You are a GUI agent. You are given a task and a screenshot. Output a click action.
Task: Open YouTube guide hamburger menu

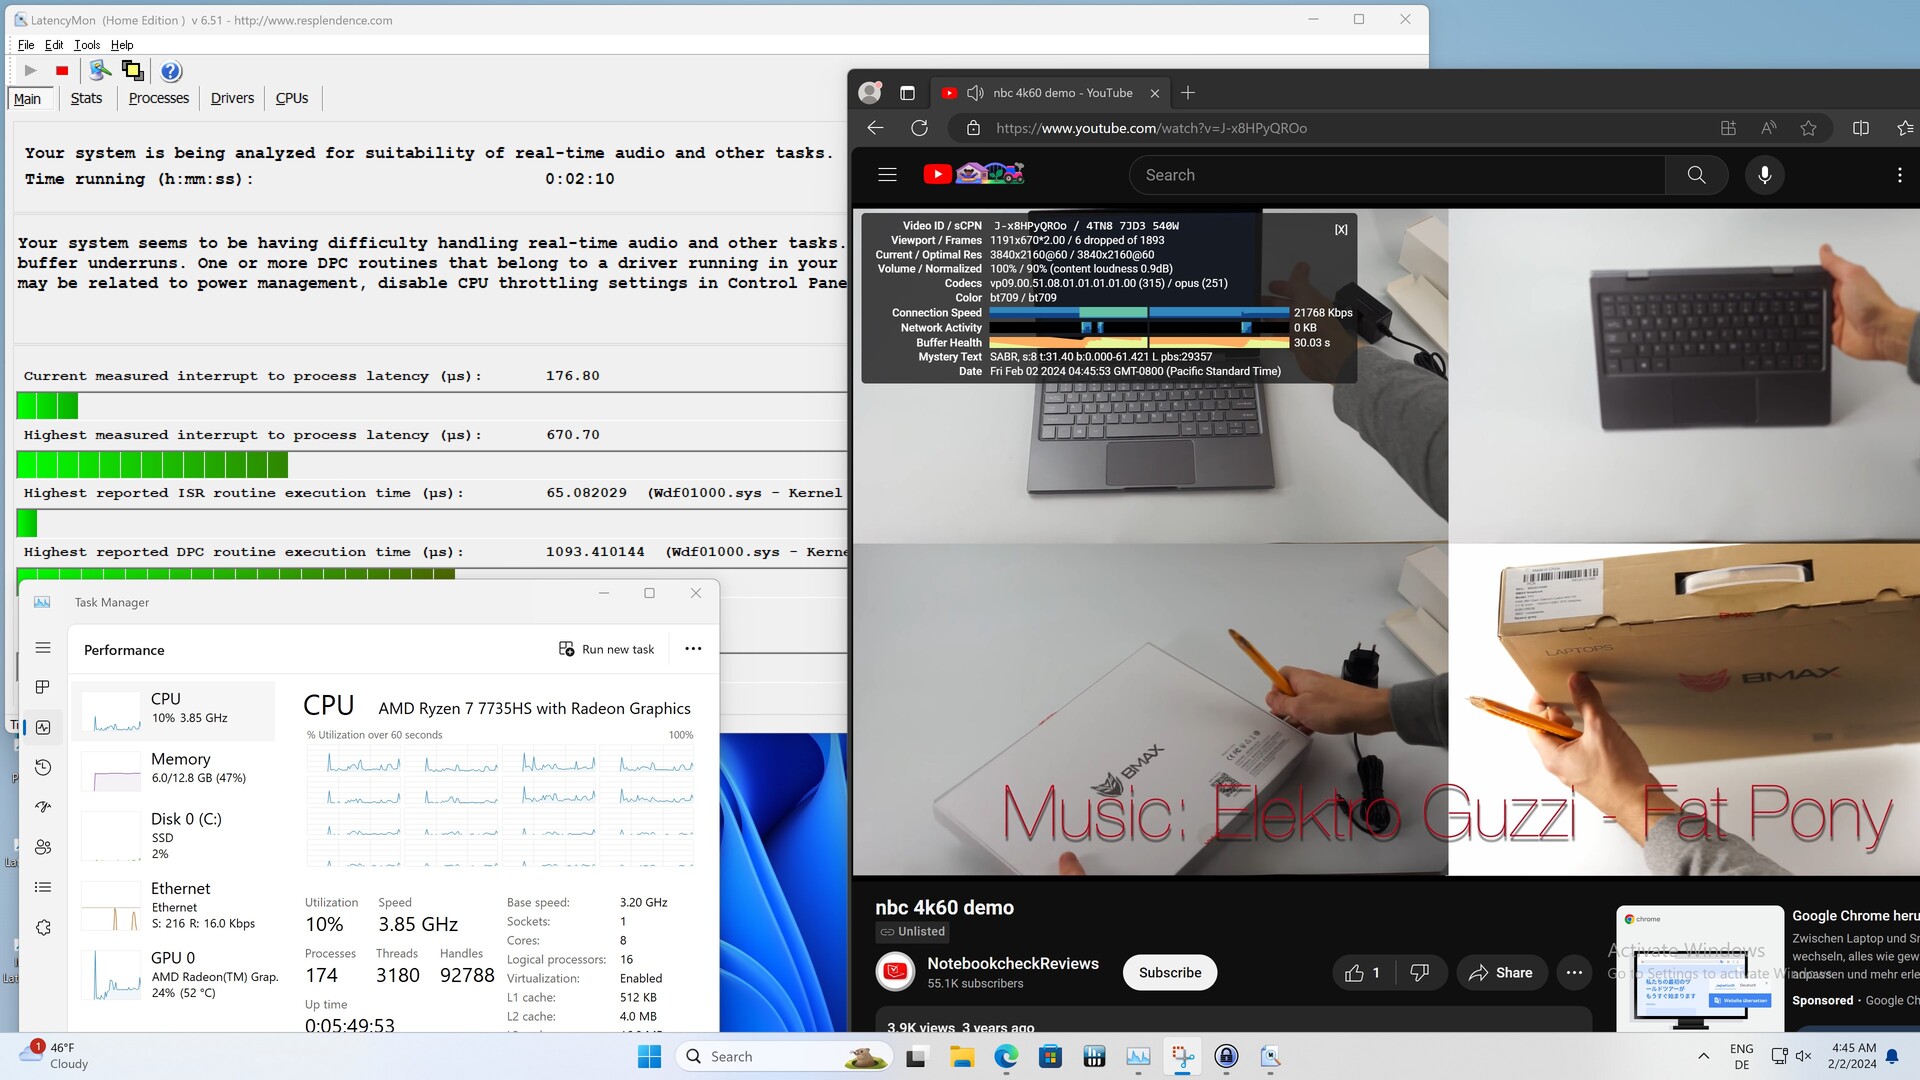(x=887, y=175)
